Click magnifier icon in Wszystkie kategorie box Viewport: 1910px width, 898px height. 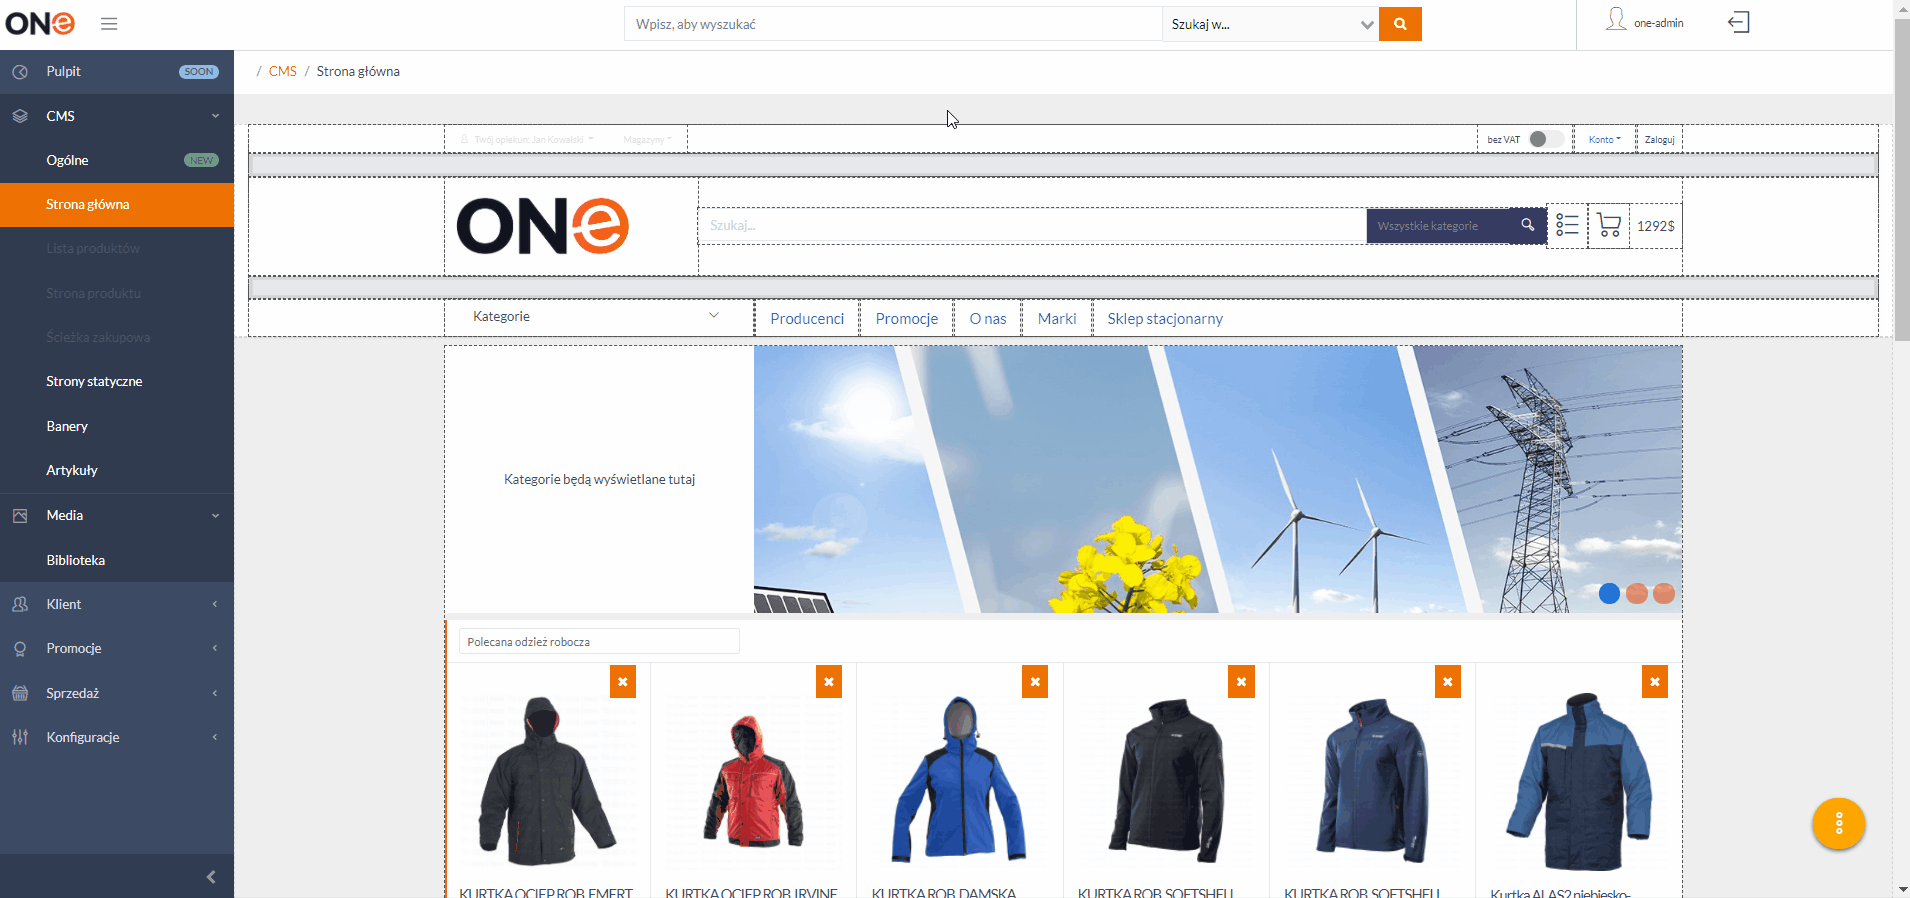(1527, 225)
